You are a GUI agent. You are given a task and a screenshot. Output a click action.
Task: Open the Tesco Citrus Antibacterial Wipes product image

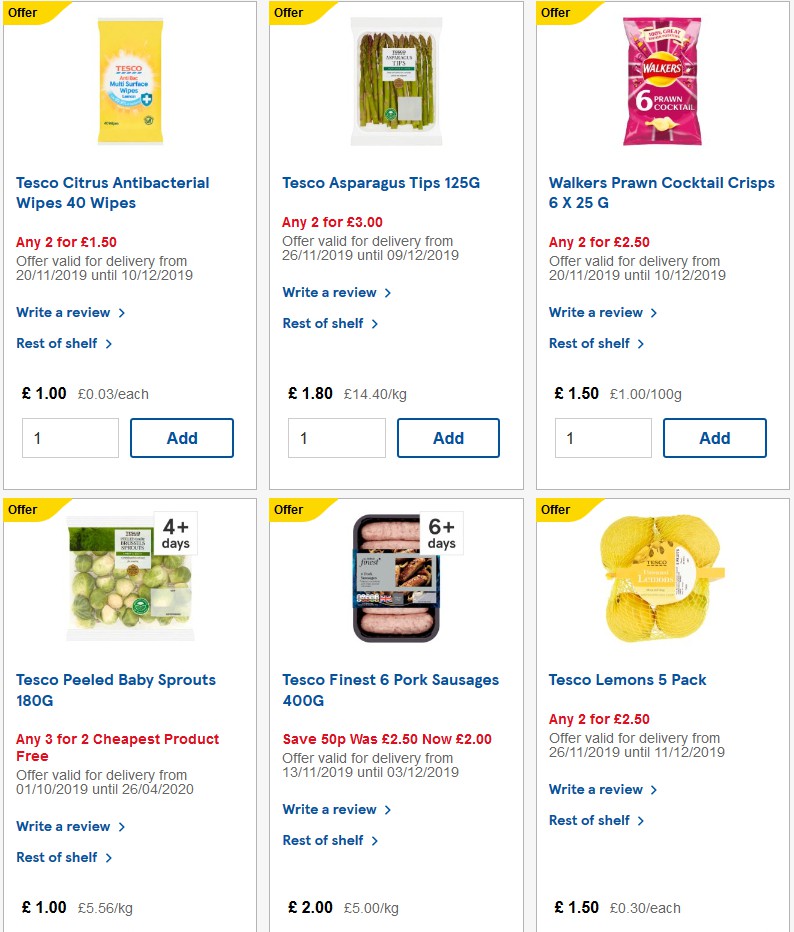[x=129, y=80]
